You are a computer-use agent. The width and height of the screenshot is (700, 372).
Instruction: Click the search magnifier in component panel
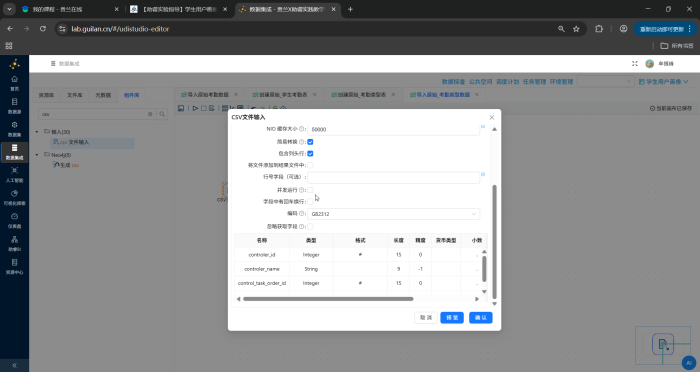[162, 114]
